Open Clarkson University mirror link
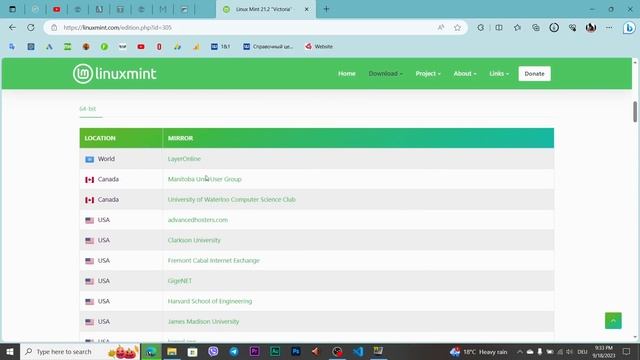The height and width of the screenshot is (360, 640). (x=194, y=240)
